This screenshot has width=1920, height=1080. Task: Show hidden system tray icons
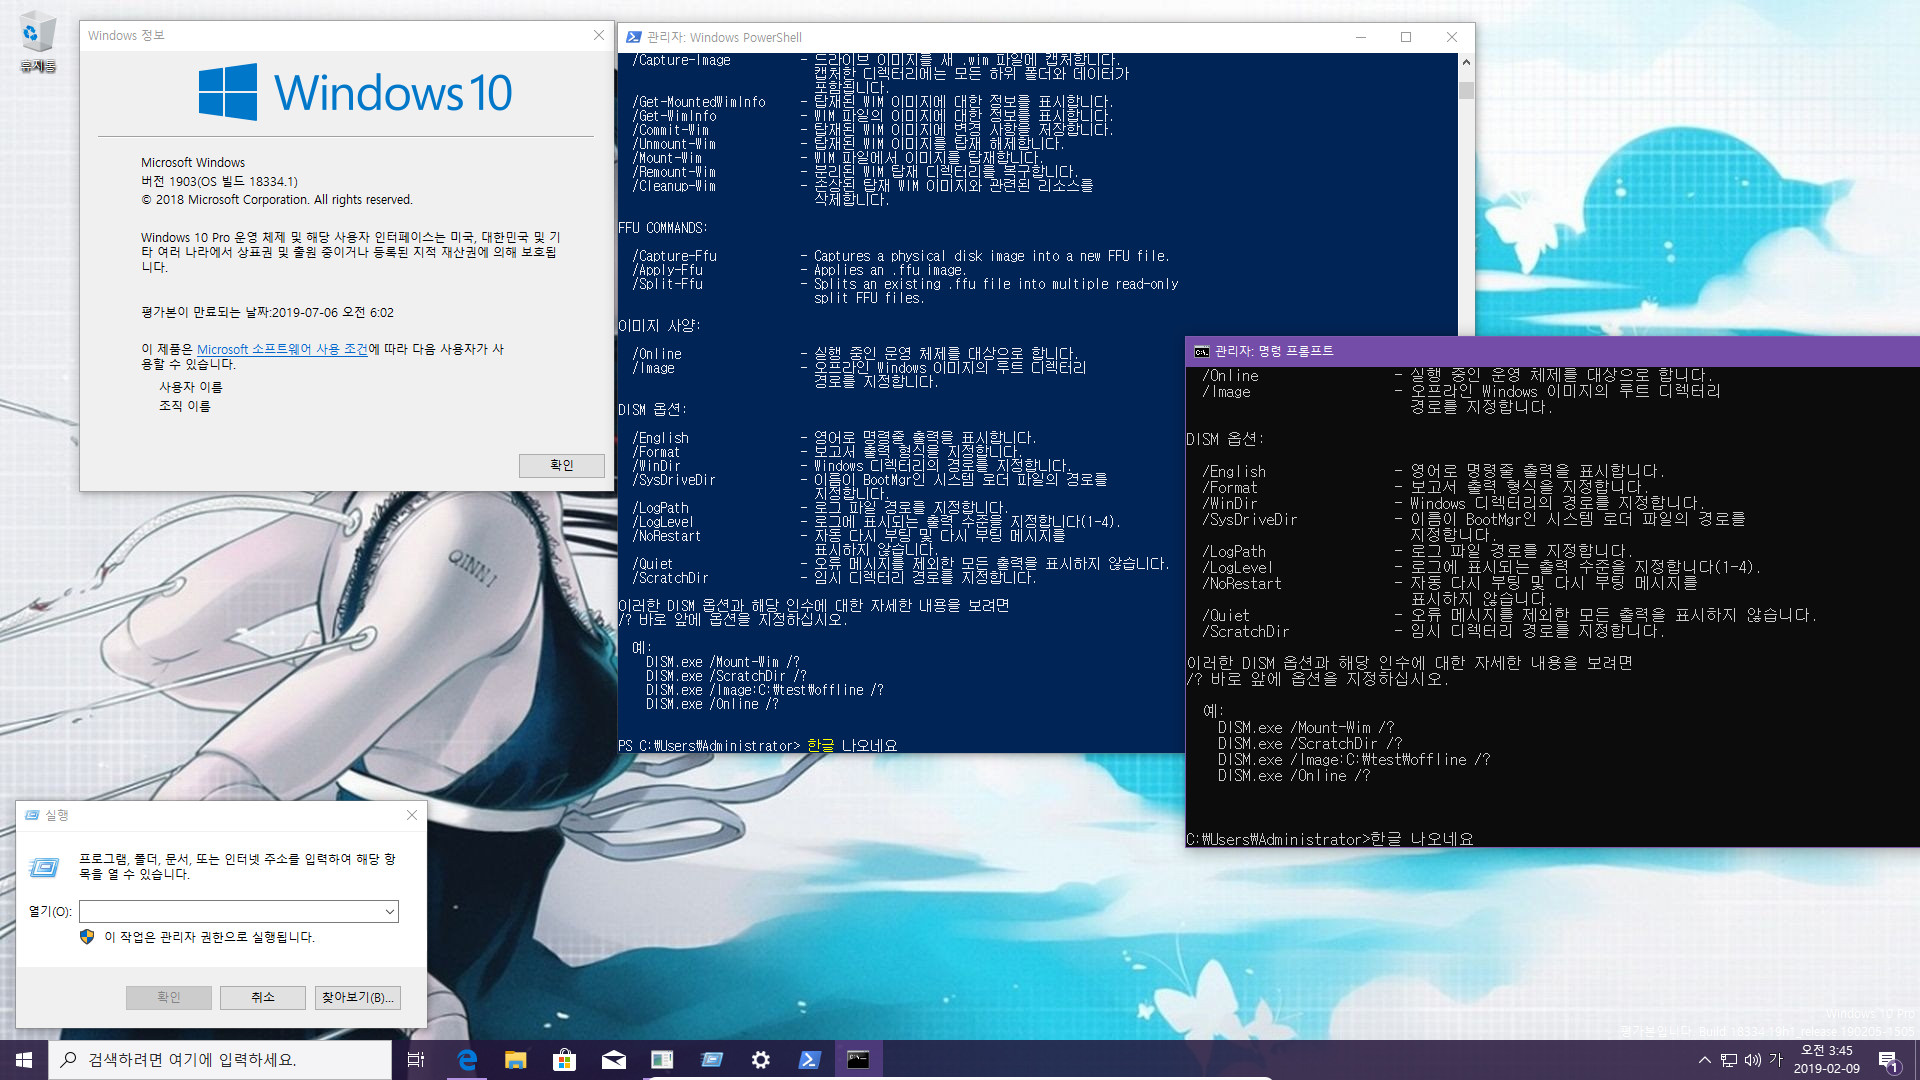[x=1704, y=1060]
